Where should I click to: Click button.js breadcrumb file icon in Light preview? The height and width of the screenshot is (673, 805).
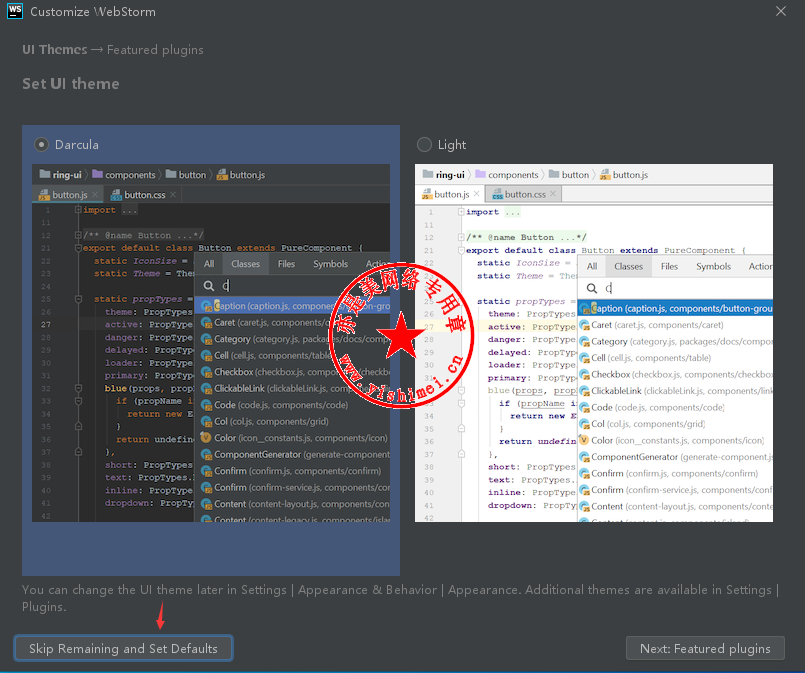click(605, 175)
